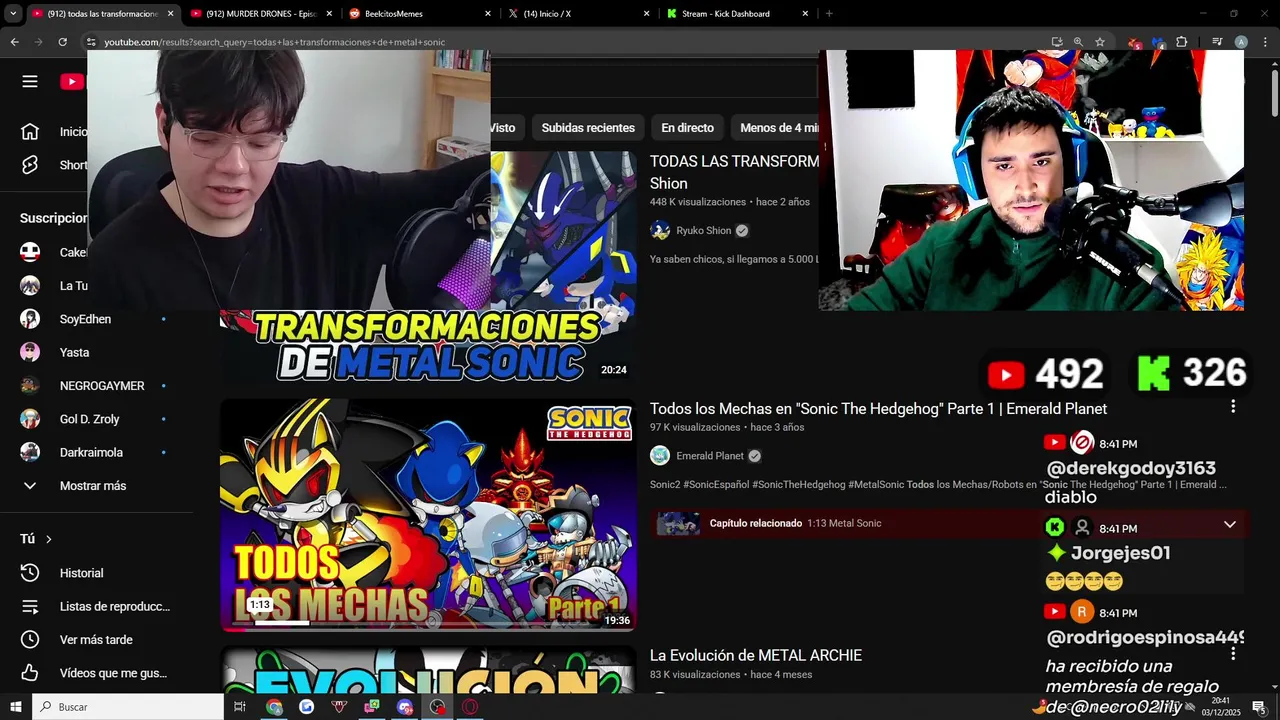Click the Windows Buscar search box
Screen dimensions: 1280x720
[x=128, y=707]
